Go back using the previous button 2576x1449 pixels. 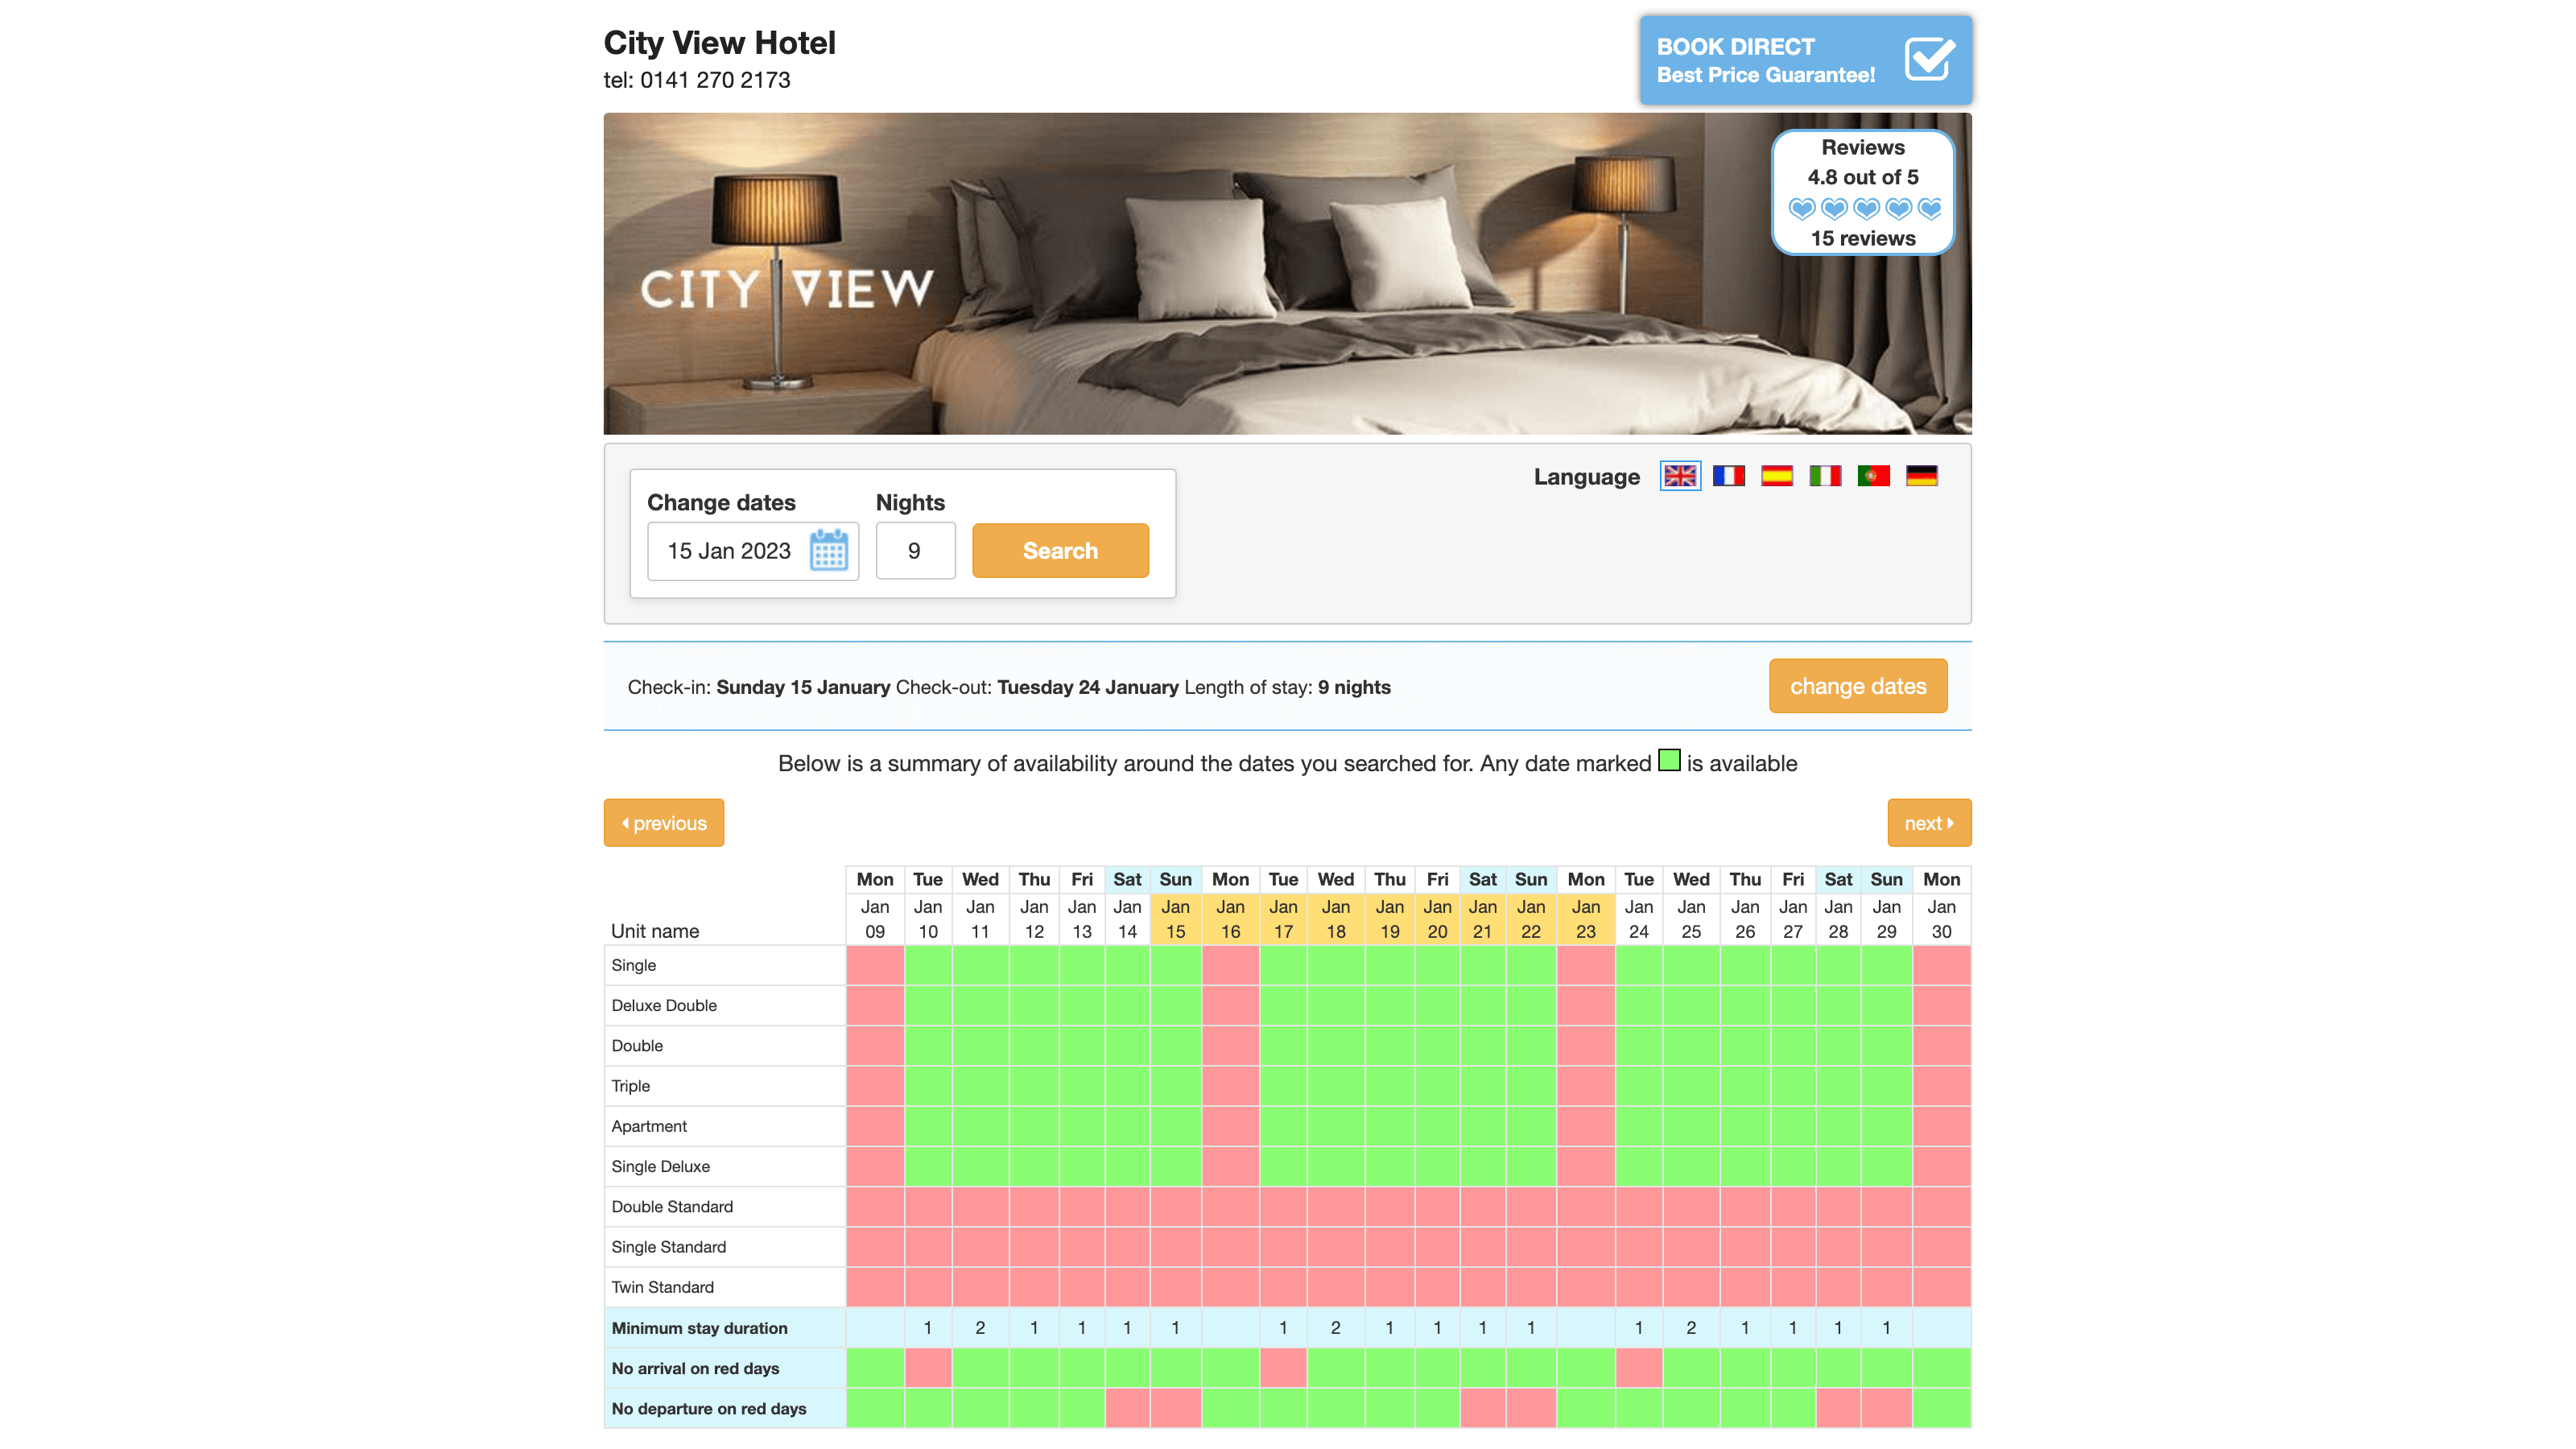pyautogui.click(x=663, y=822)
